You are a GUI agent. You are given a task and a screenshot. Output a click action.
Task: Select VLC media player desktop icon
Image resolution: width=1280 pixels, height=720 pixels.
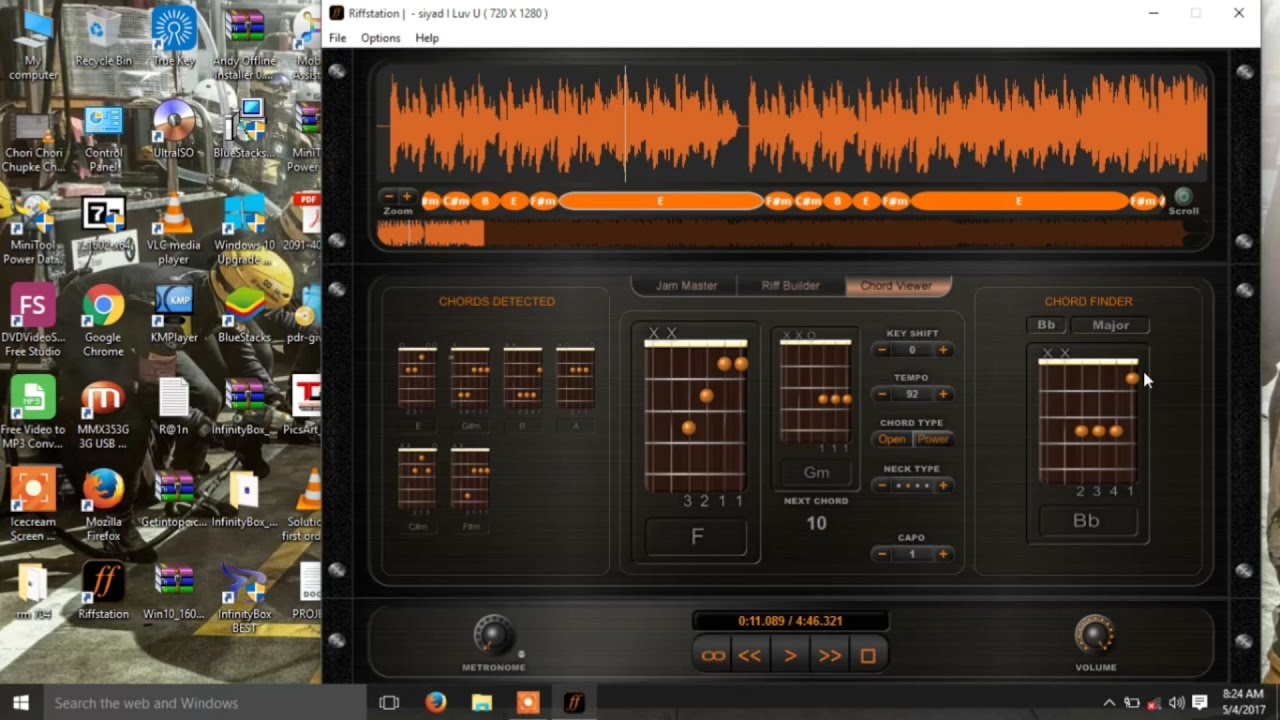(x=174, y=230)
